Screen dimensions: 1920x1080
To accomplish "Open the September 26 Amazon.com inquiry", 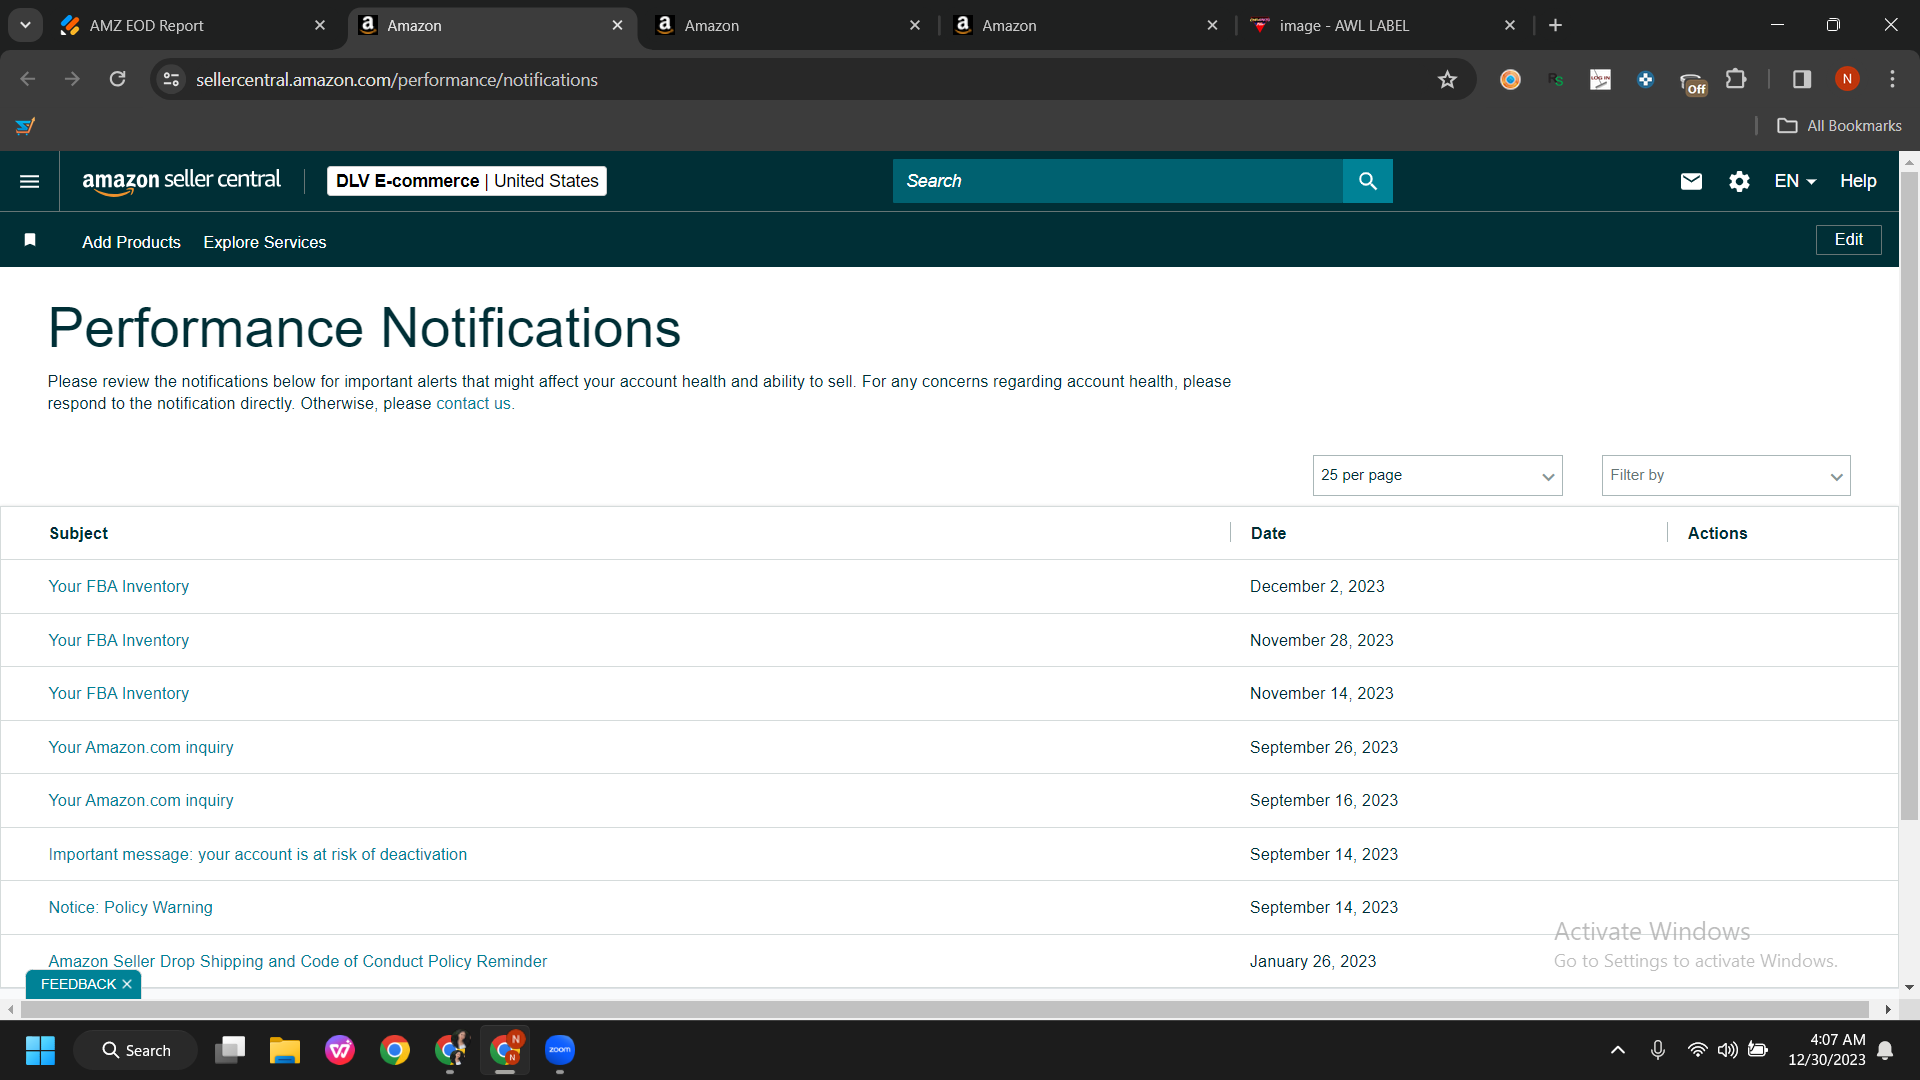I will pos(141,747).
